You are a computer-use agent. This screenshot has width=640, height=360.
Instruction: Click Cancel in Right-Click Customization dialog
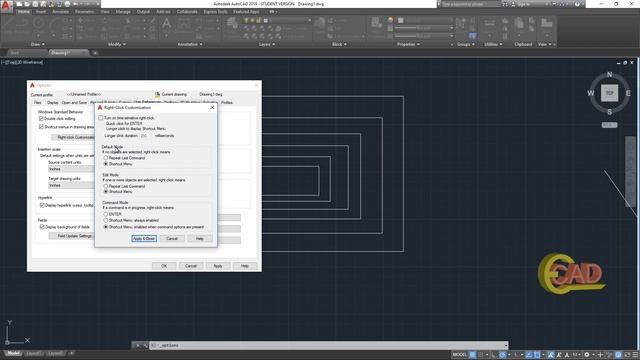pyautogui.click(x=172, y=238)
